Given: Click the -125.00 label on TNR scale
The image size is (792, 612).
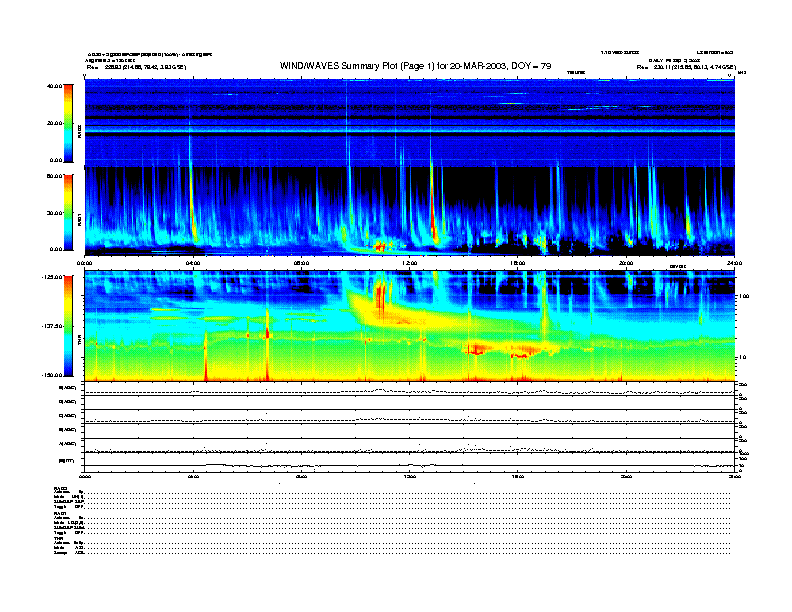Looking at the screenshot, I should (x=52, y=277).
